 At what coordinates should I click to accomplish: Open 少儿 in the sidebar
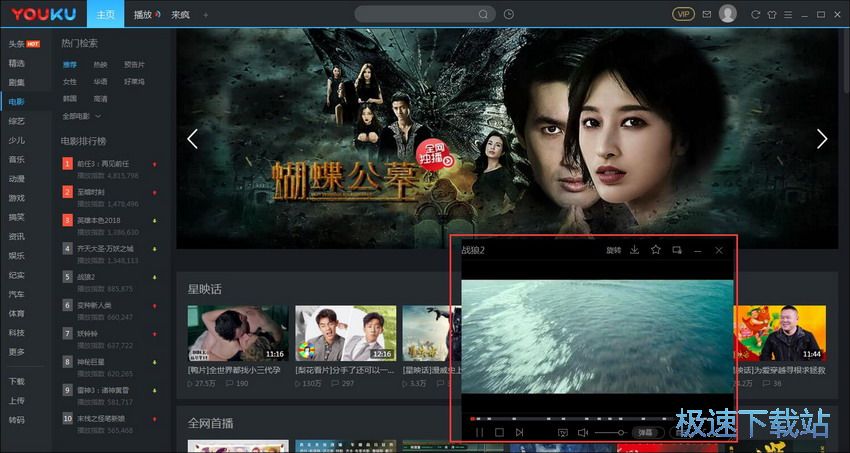tap(17, 140)
